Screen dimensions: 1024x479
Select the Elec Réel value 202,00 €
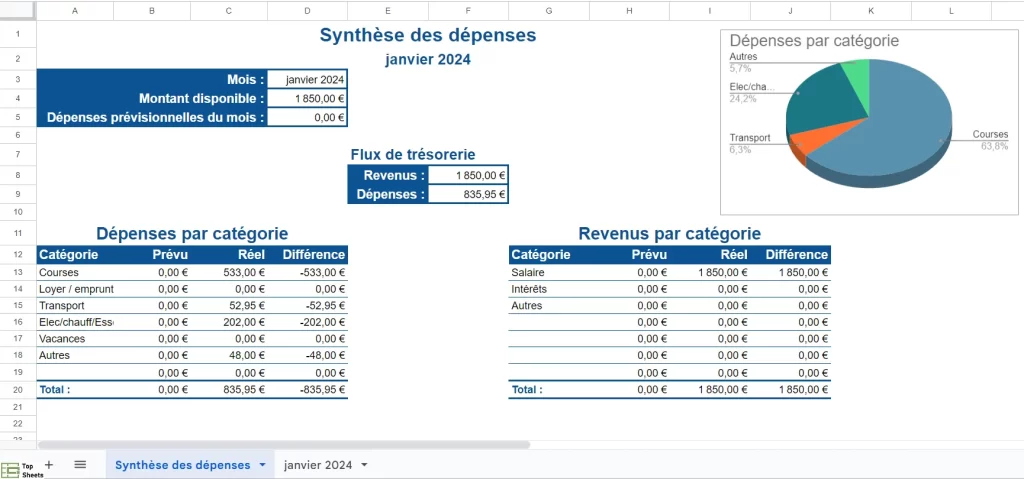pyautogui.click(x=229, y=322)
